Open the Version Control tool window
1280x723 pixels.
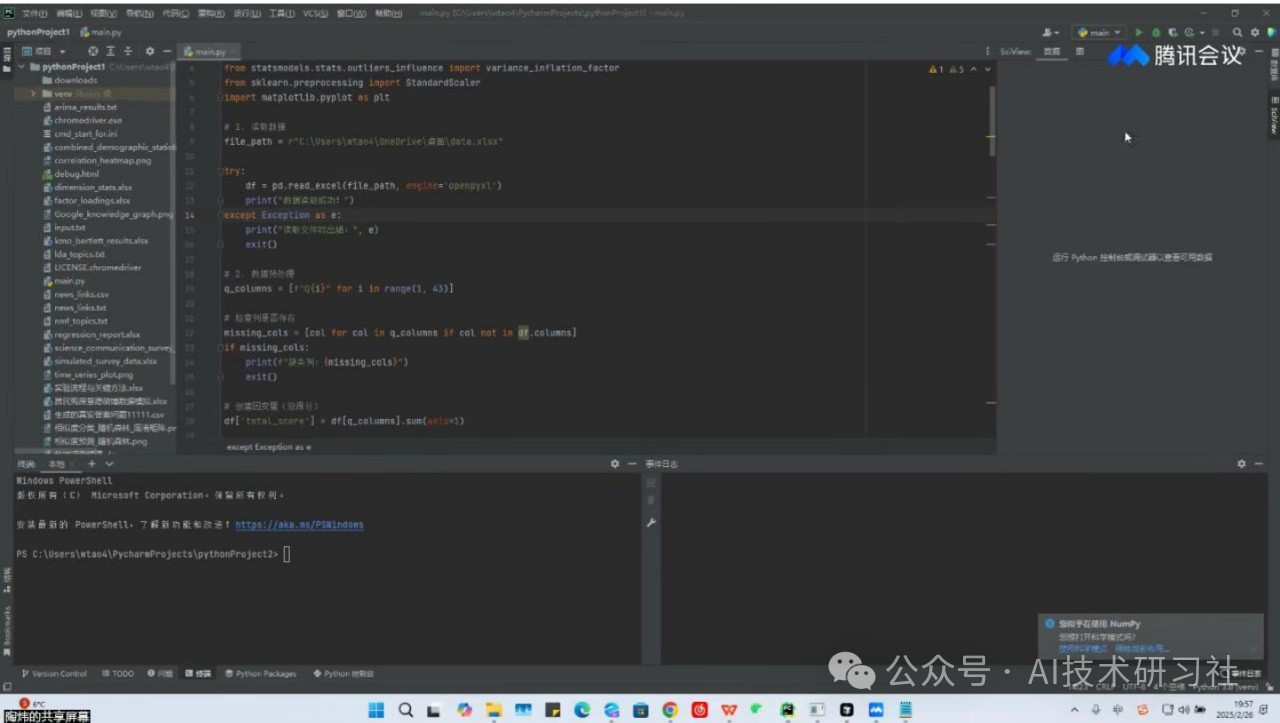click(x=54, y=674)
